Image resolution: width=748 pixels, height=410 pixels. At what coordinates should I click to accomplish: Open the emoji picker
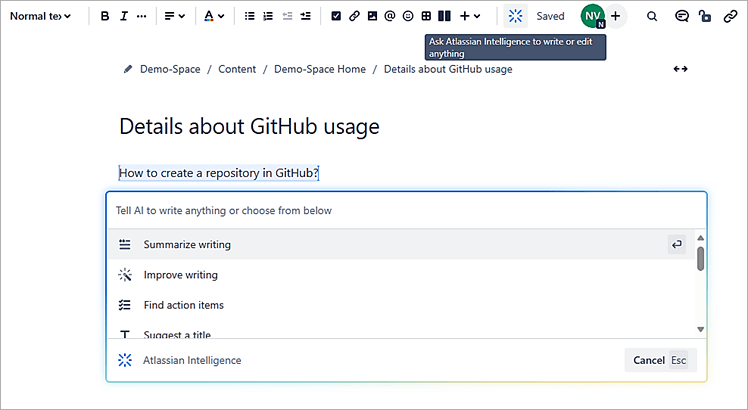pos(408,16)
